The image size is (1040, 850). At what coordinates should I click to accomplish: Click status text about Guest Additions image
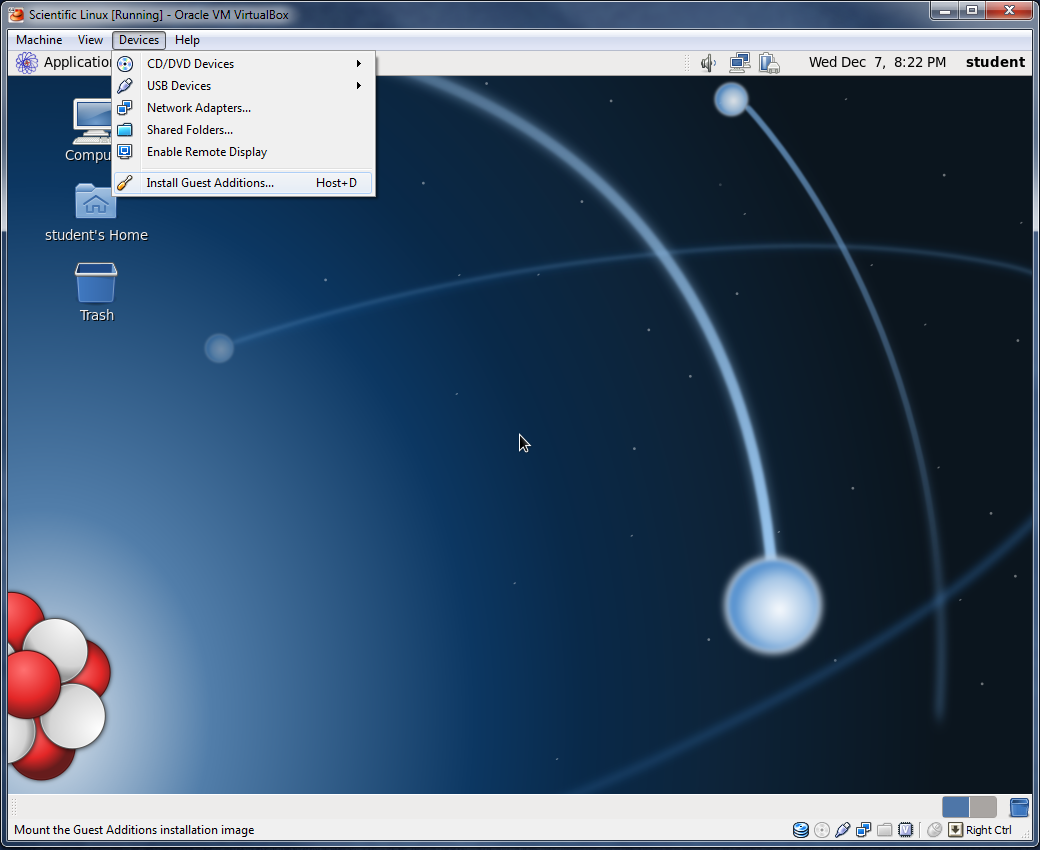134,830
